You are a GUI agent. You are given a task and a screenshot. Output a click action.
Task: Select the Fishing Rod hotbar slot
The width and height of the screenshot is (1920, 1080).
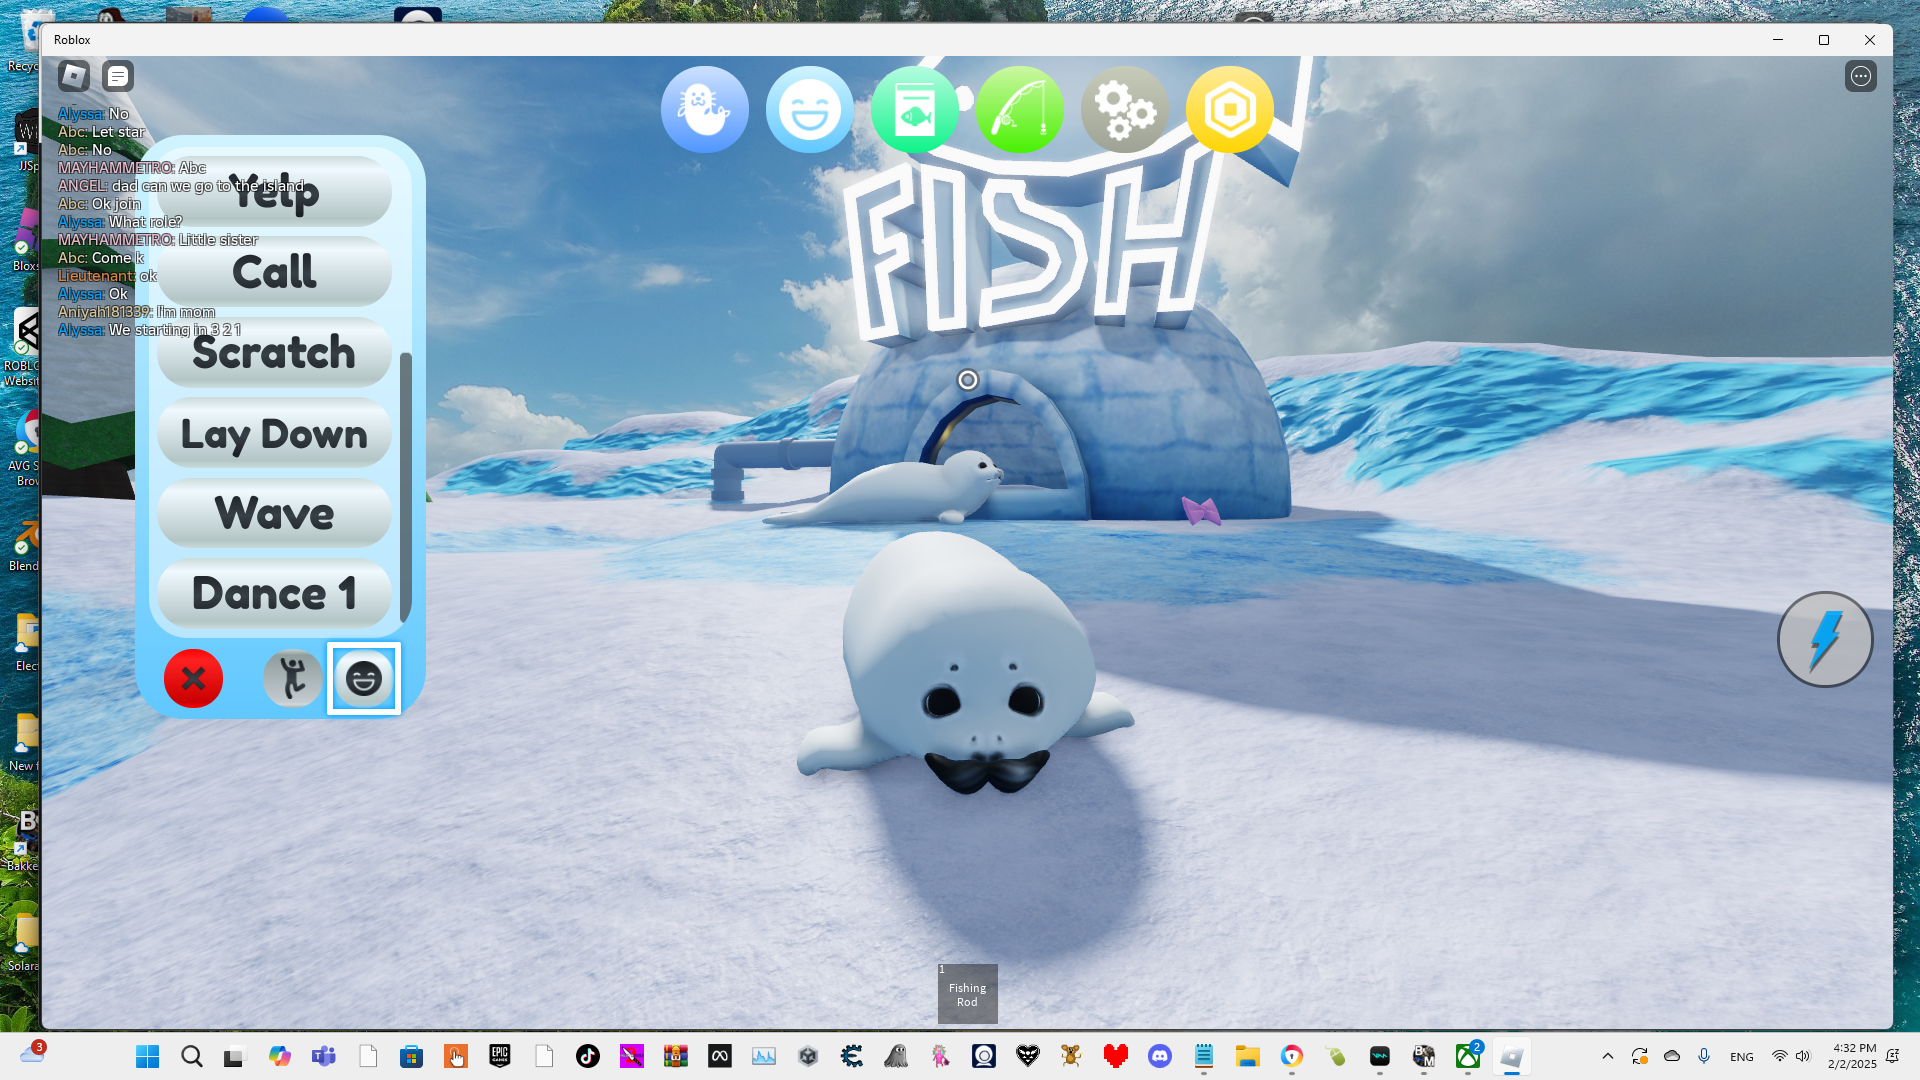(x=967, y=994)
